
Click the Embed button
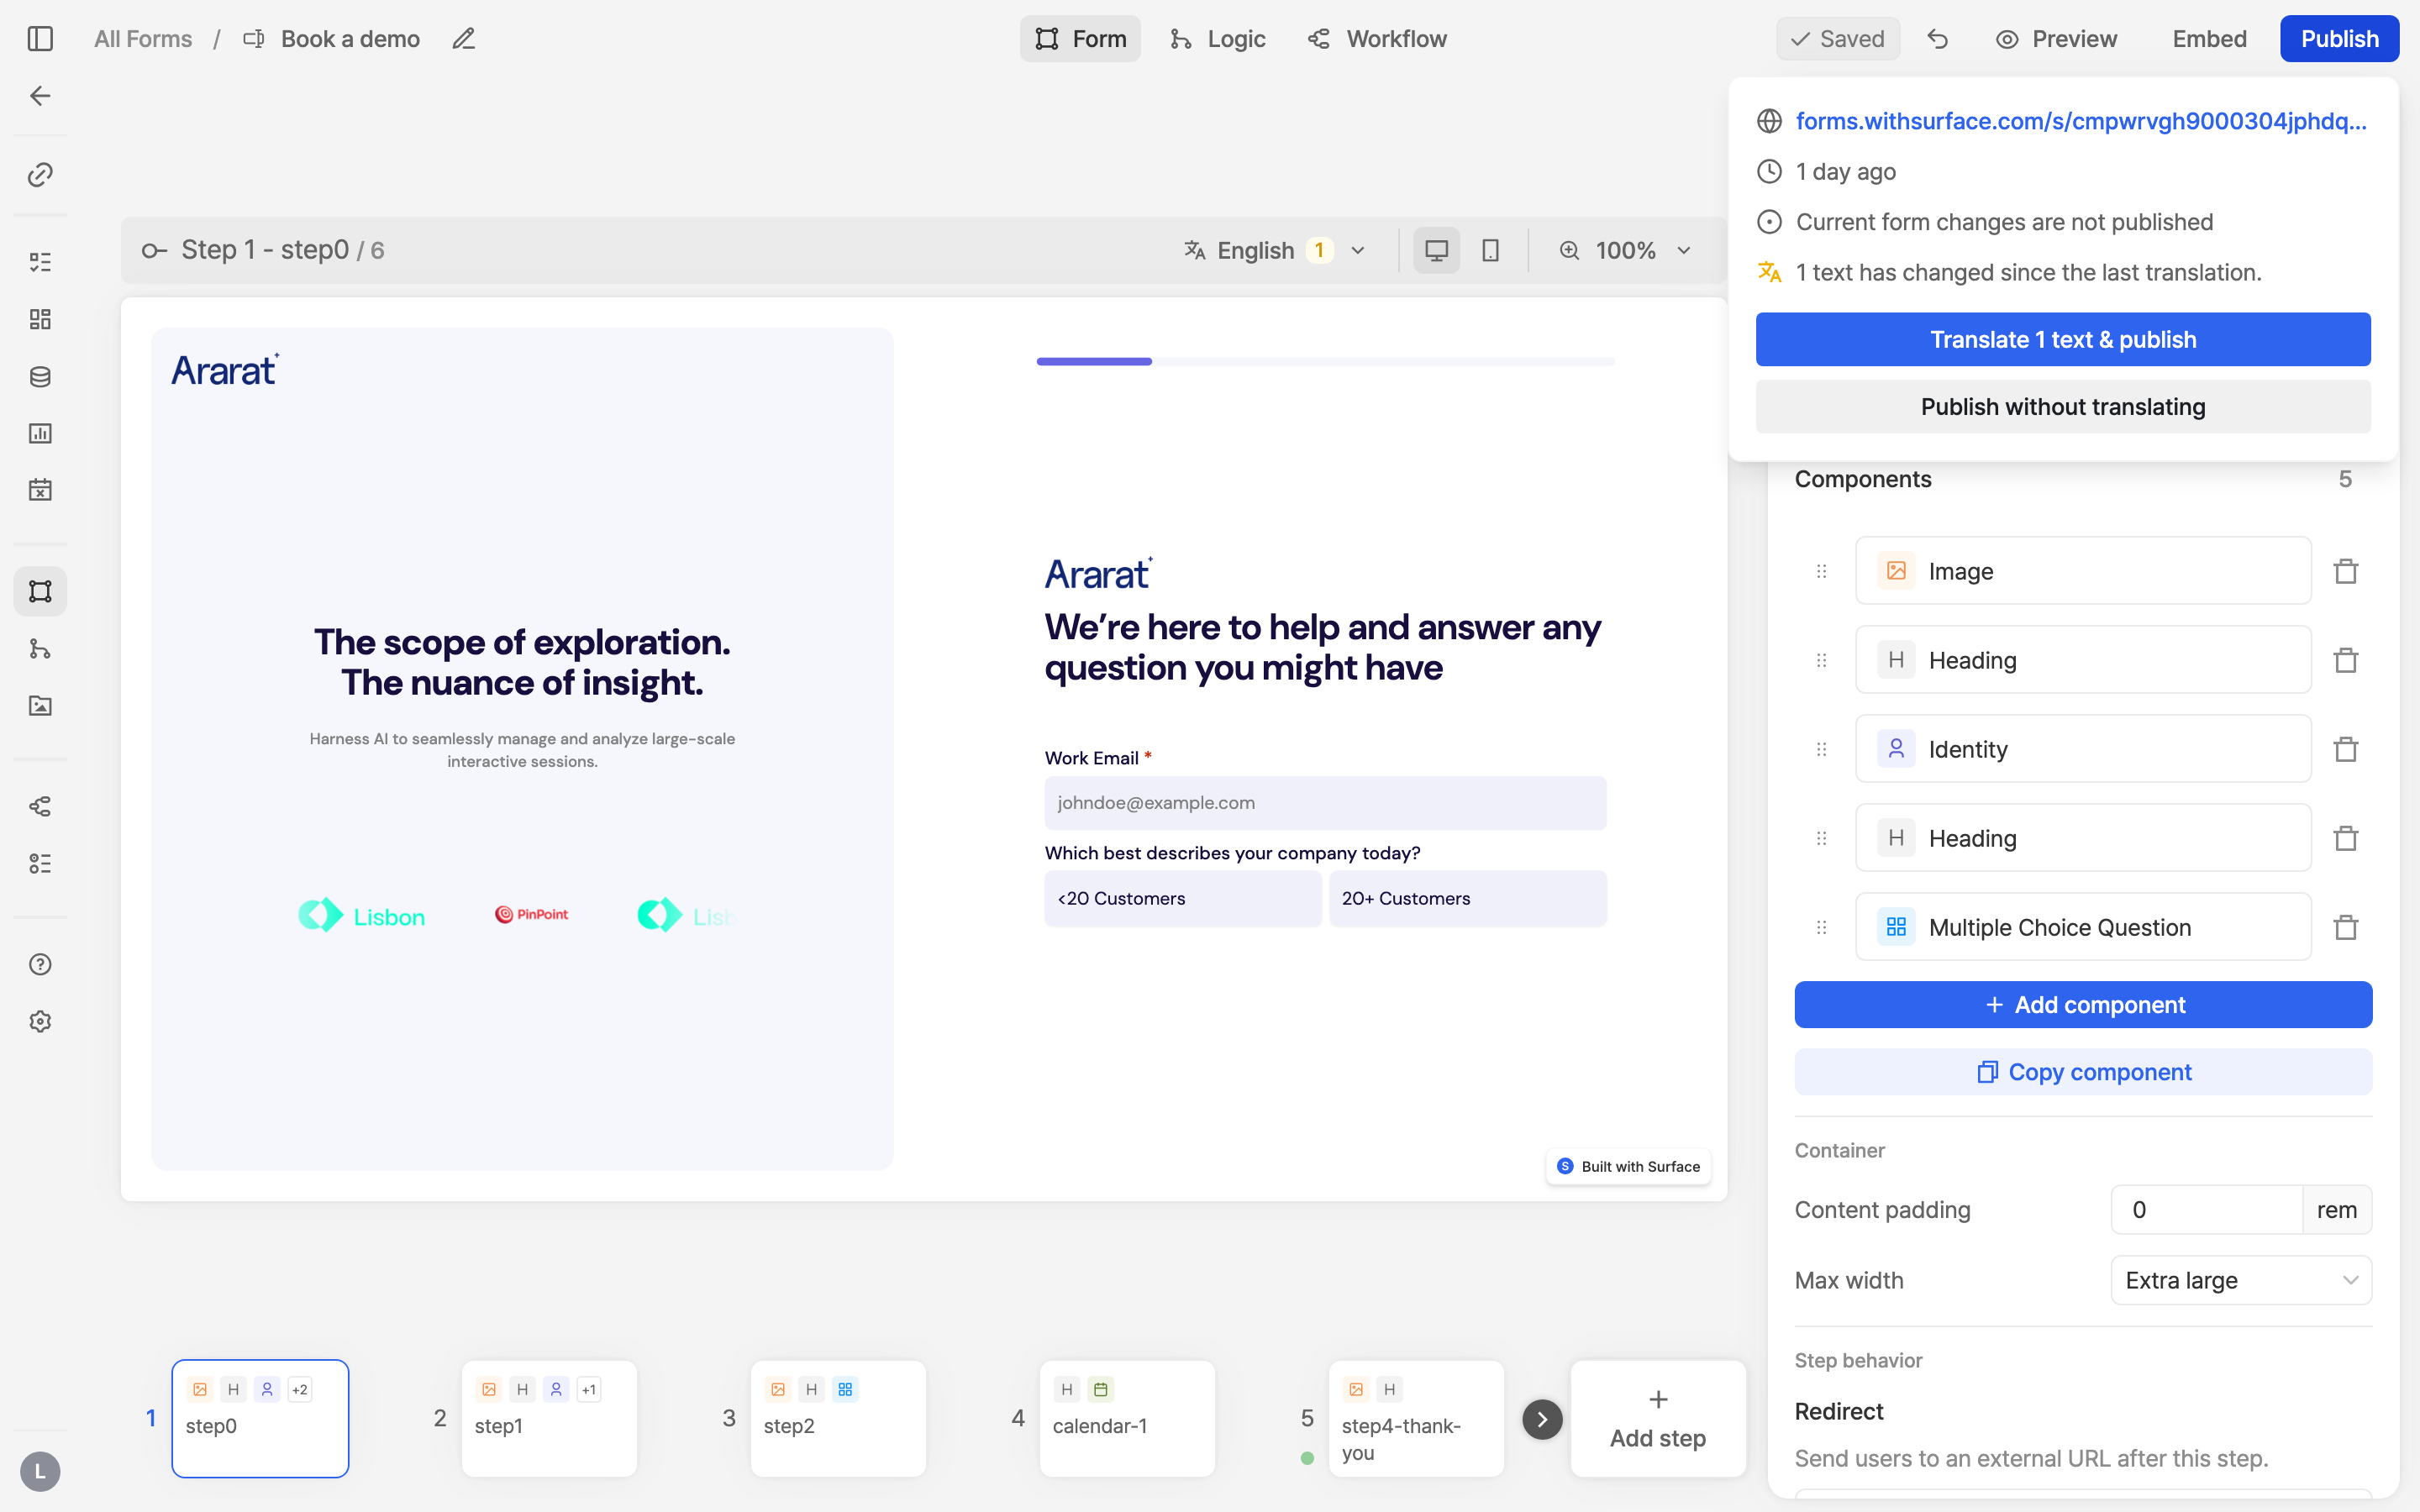click(2209, 39)
